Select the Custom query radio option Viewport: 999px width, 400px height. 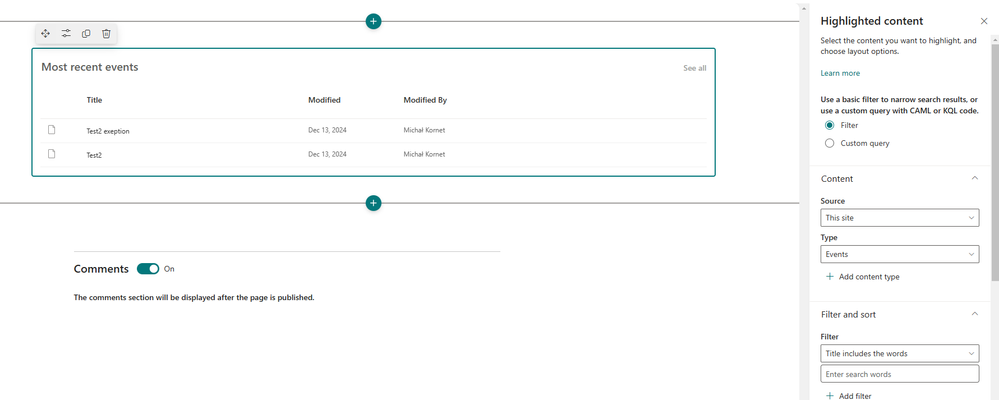click(x=830, y=143)
